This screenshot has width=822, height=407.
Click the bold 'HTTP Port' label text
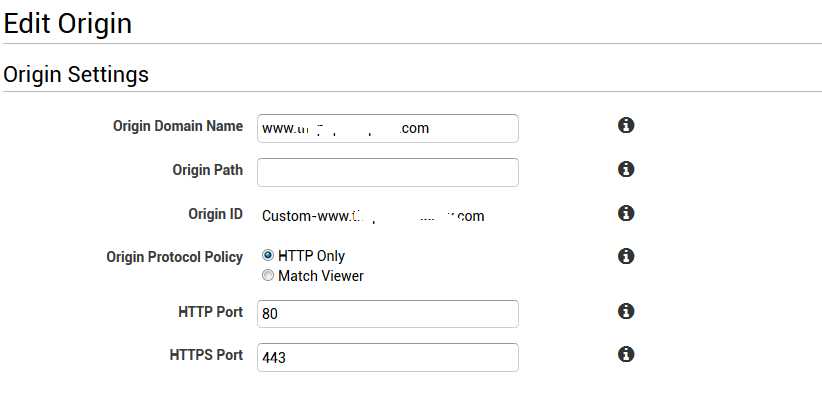pos(210,312)
